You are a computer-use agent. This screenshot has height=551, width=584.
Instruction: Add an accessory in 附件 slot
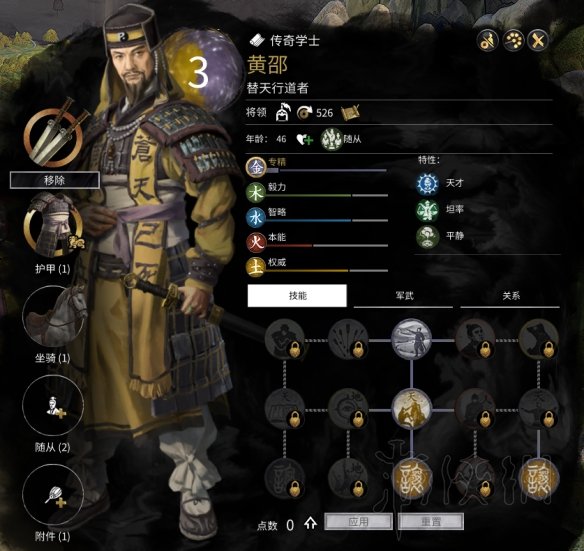tap(53, 494)
